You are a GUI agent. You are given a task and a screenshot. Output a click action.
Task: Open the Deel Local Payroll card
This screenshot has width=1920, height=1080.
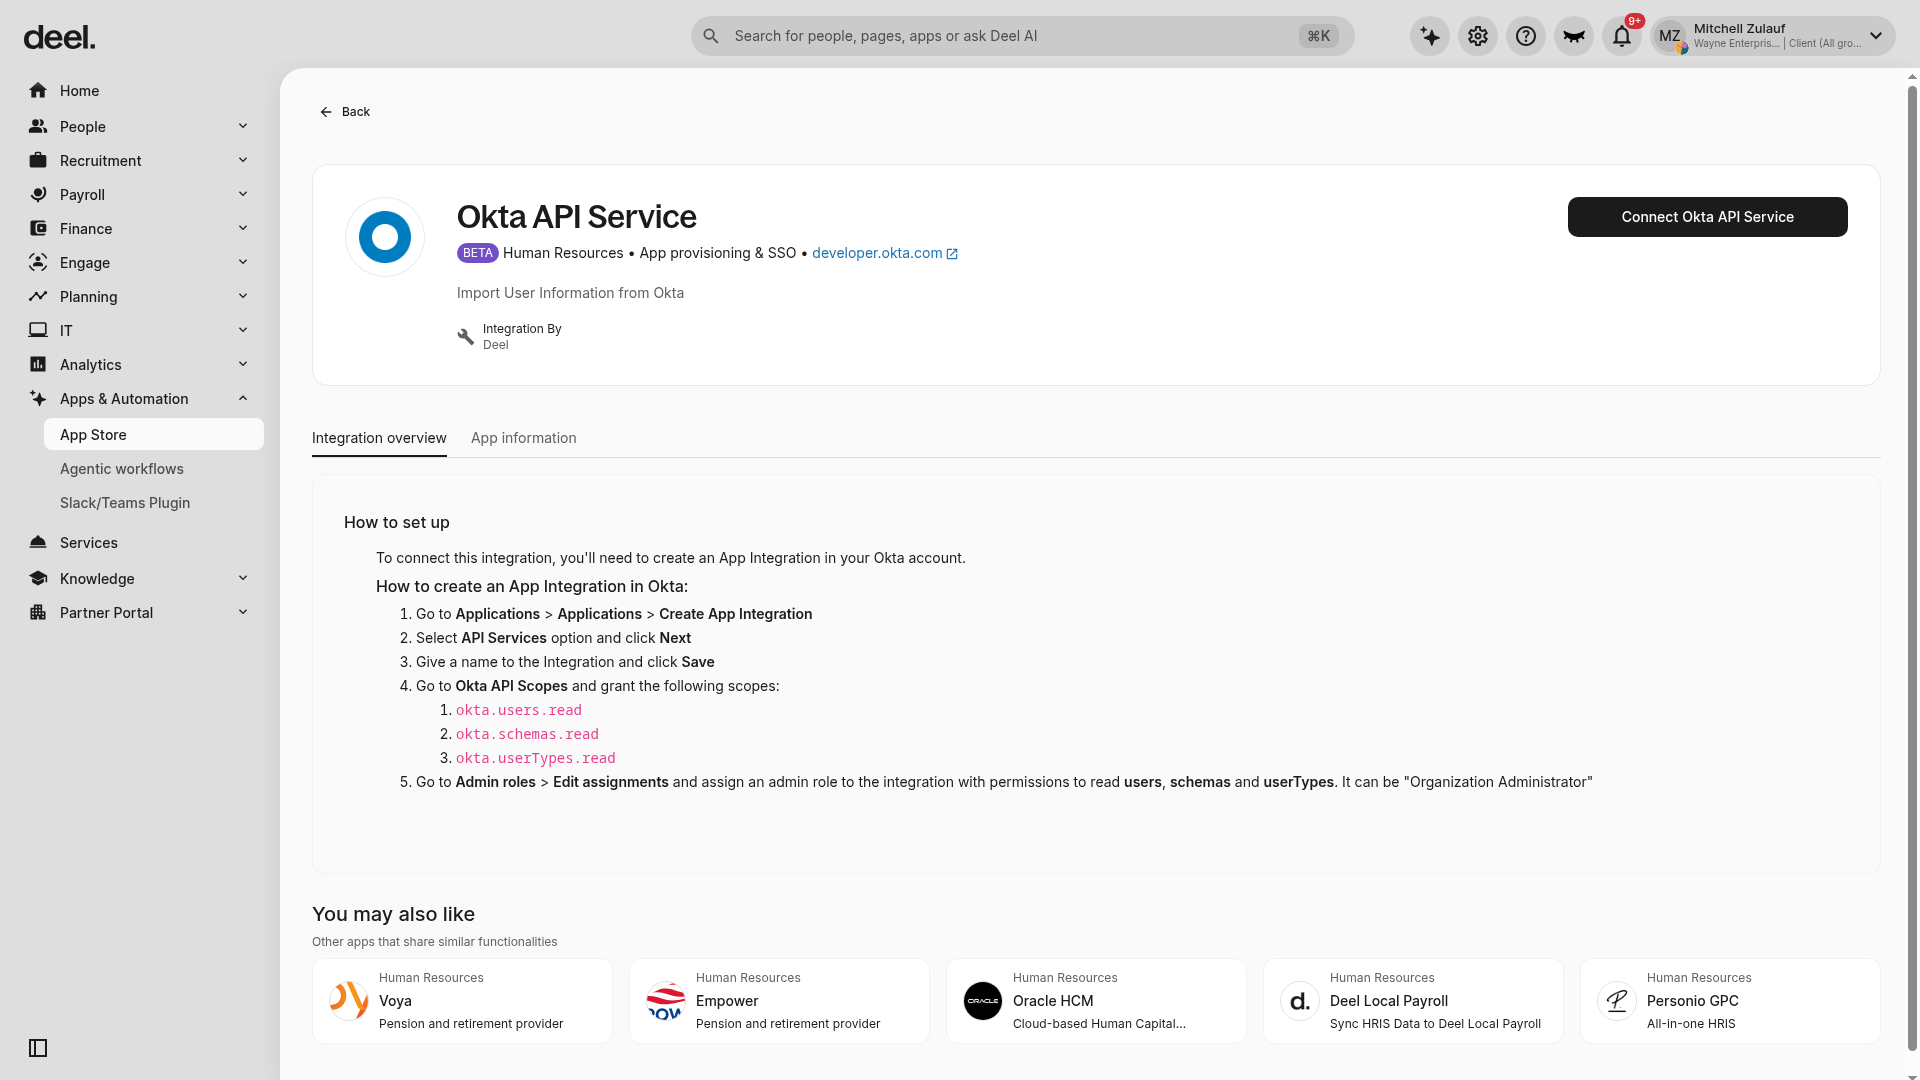[x=1413, y=1001]
